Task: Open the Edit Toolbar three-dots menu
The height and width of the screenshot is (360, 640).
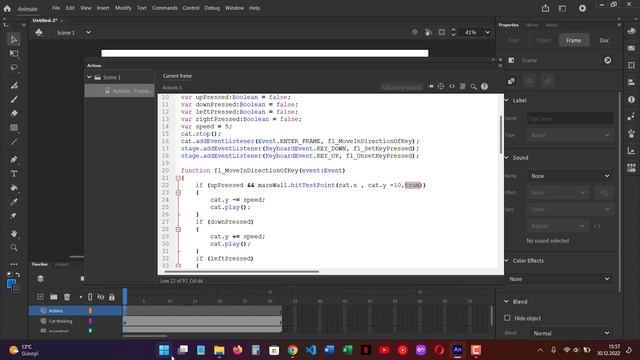Action: tap(14, 264)
